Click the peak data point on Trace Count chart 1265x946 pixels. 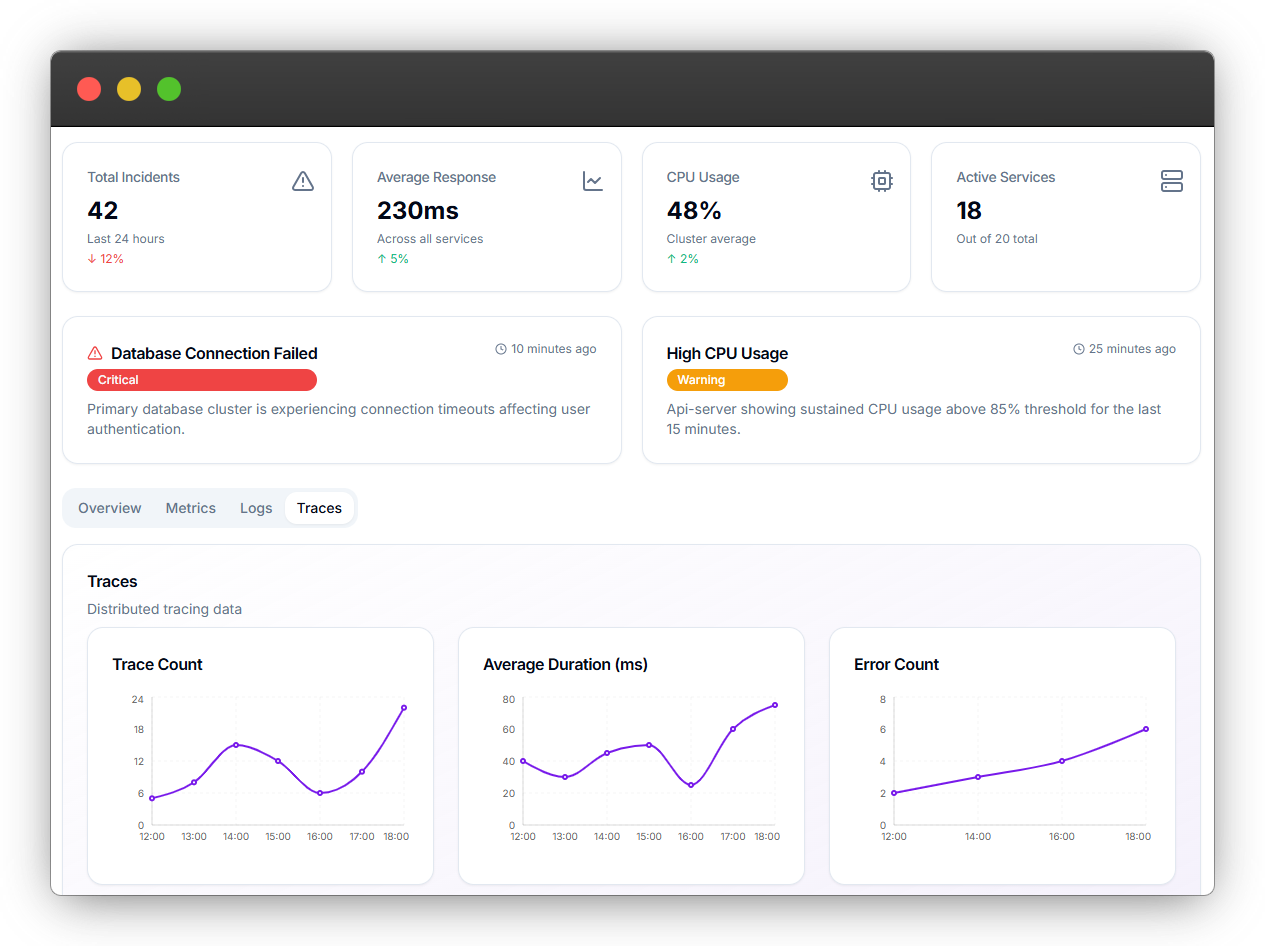pos(404,707)
